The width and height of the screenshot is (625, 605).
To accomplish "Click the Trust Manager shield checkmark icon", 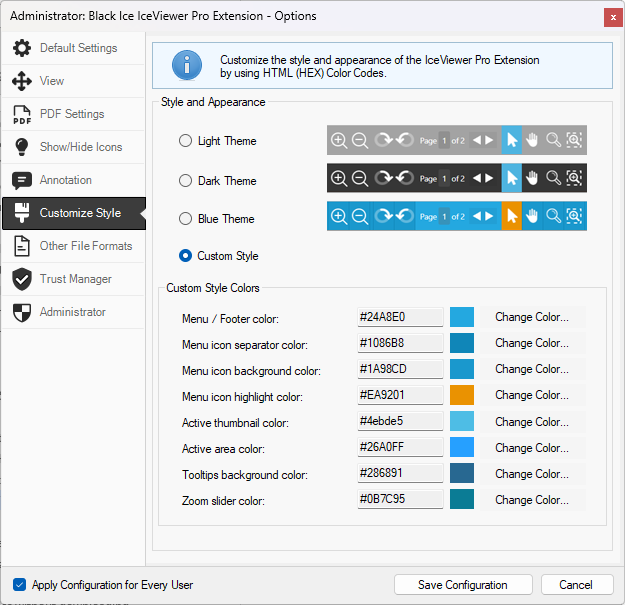I will (x=22, y=279).
